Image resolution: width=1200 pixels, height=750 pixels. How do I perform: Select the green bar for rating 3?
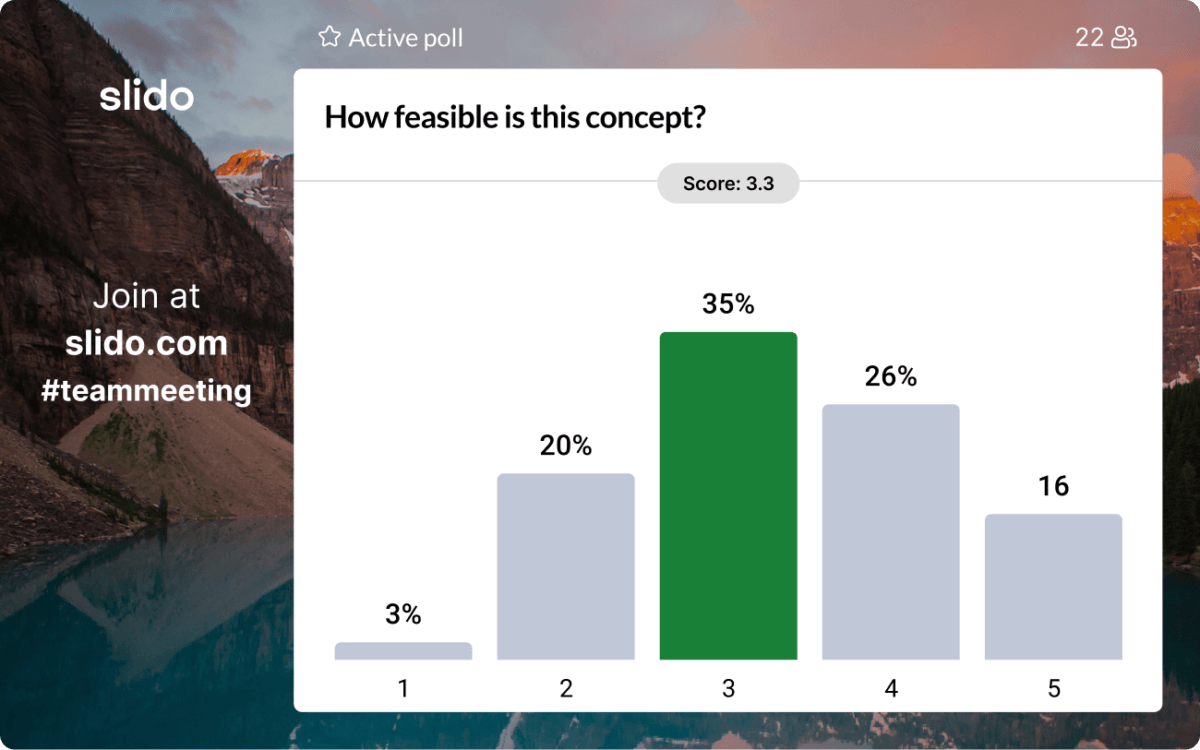[728, 495]
